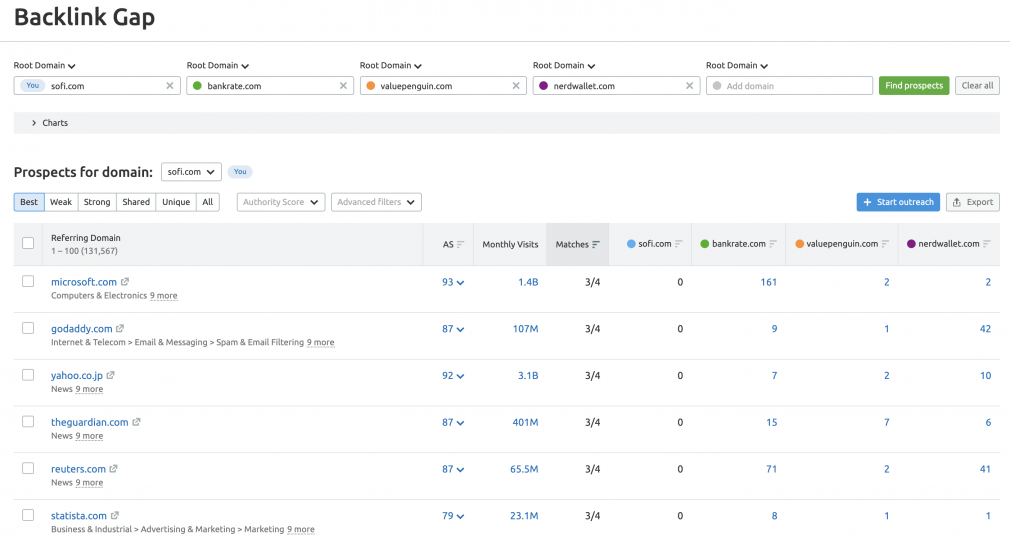Open Root Domain dropdown above bankrate.com
The image size is (1010, 543).
[218, 66]
